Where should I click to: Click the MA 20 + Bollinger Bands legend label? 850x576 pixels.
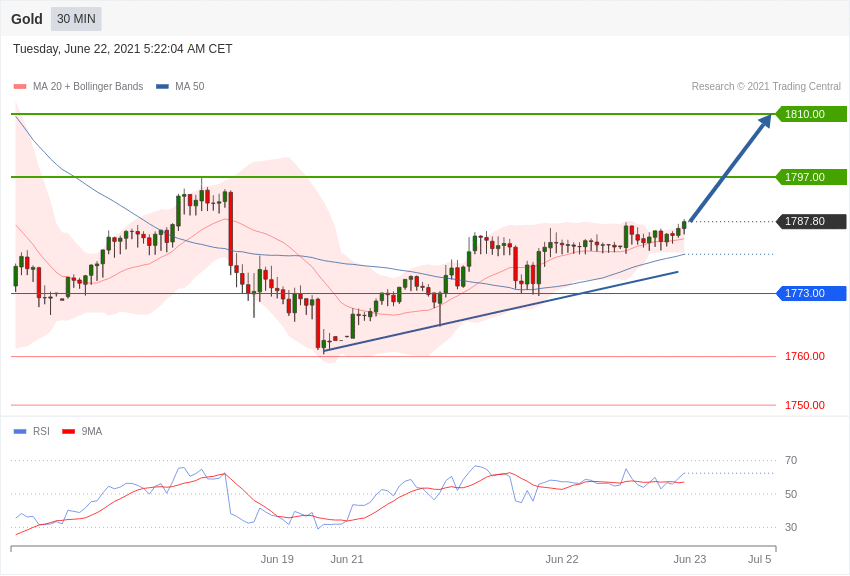tap(88, 86)
